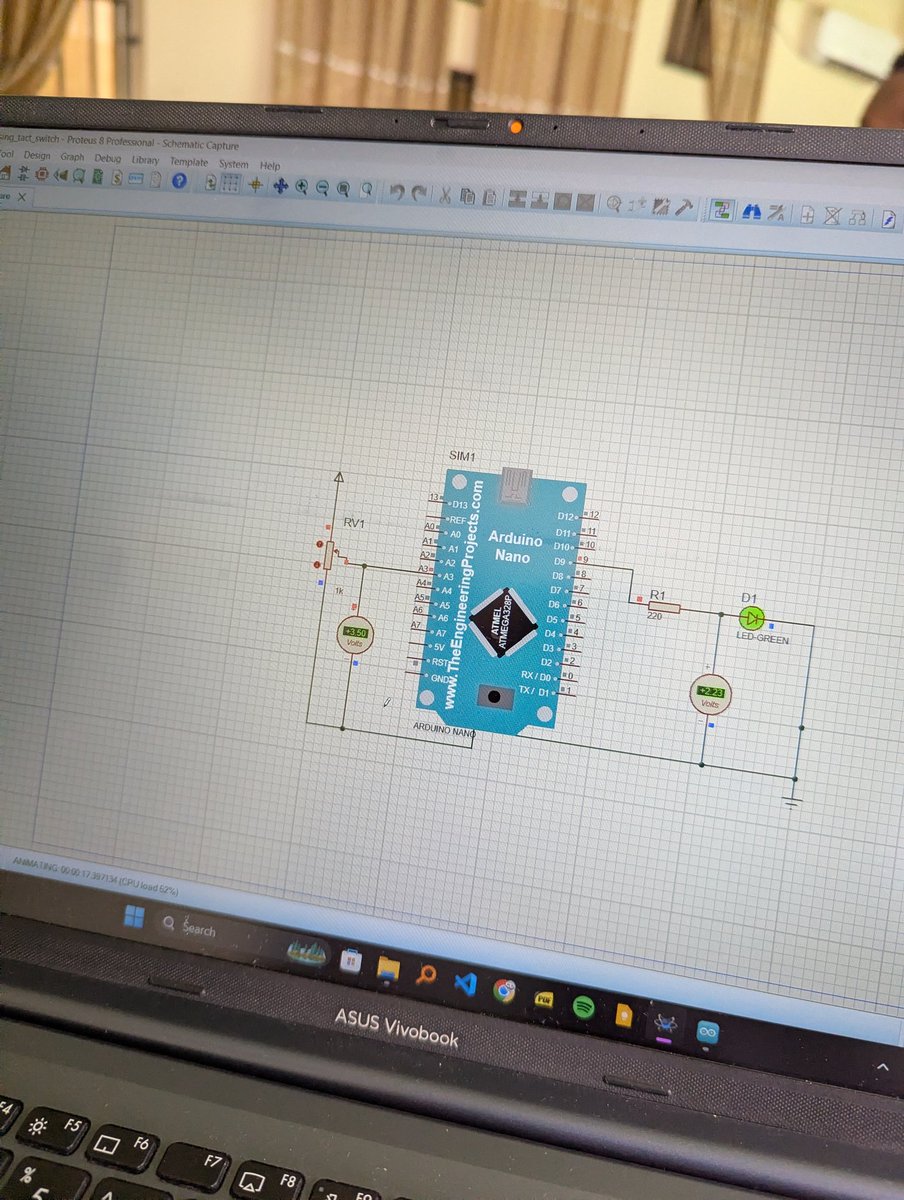Click the voltmeter reading +2.23 volts
Screen dimensions: 904x1200
pos(711,693)
